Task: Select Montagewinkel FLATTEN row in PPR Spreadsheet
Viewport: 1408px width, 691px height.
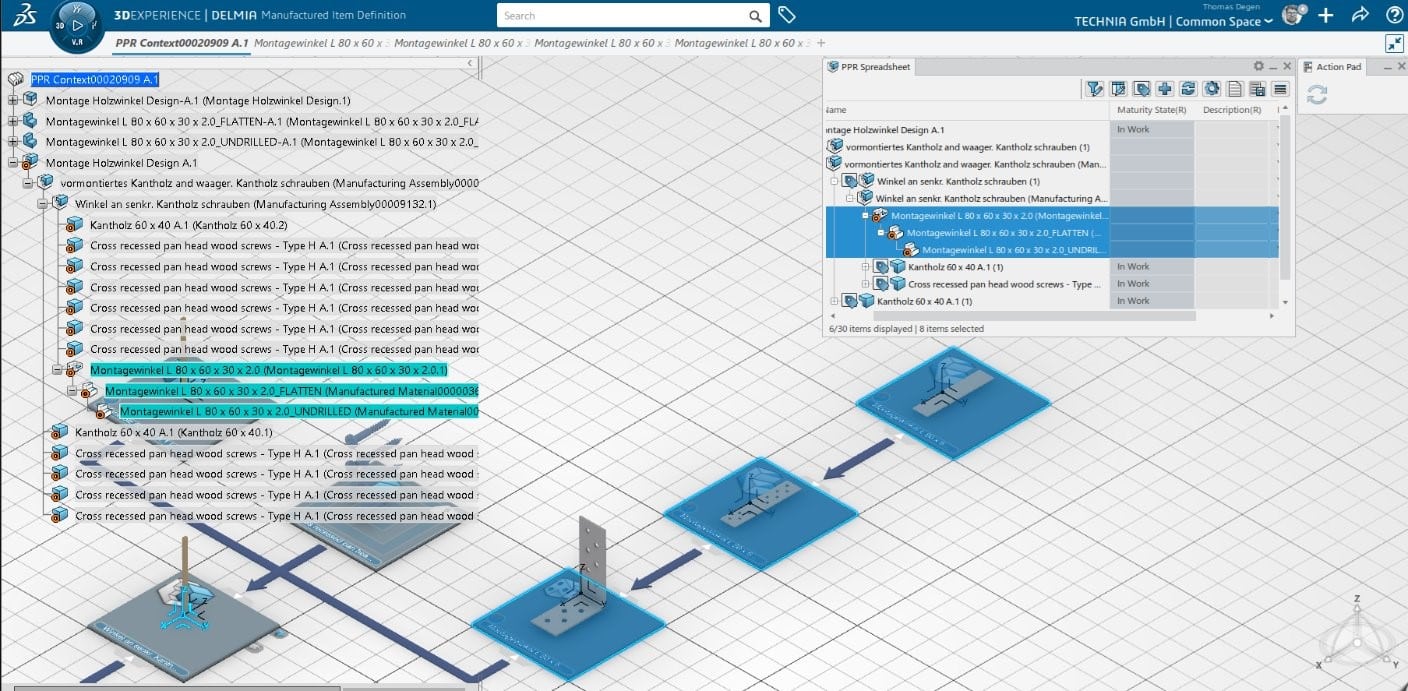Action: click(1003, 233)
